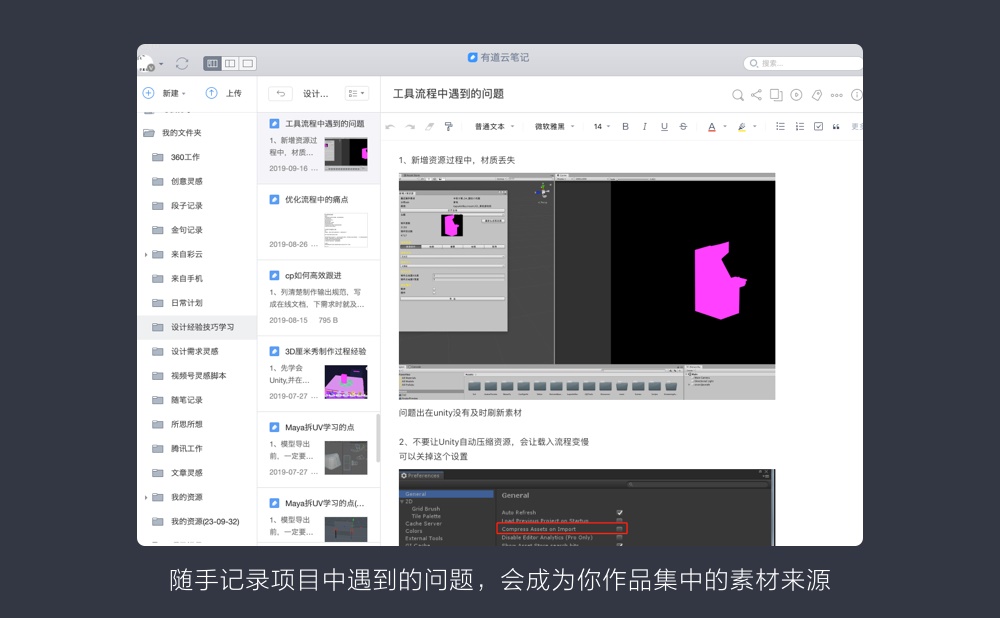Insert a to-do checkbox from the toolbar
Screen dimensions: 1000x618
[x=817, y=126]
